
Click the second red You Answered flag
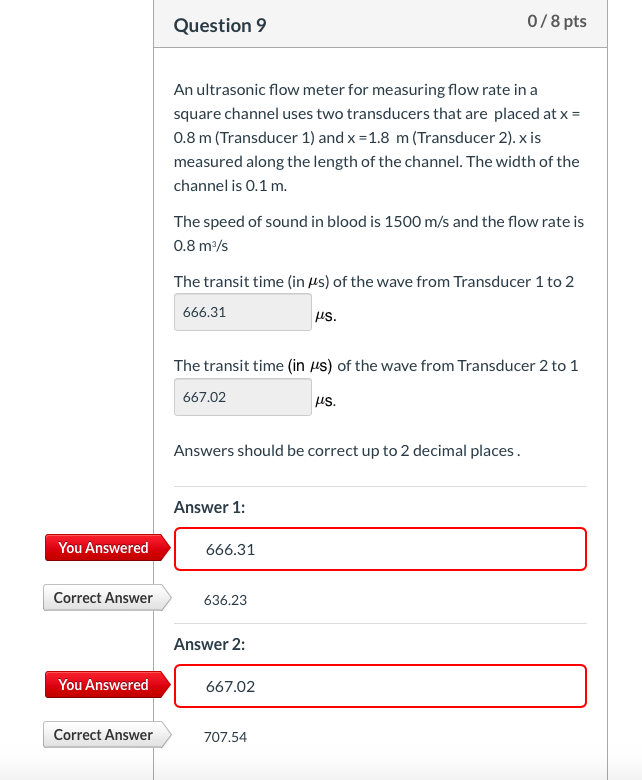[x=107, y=684]
